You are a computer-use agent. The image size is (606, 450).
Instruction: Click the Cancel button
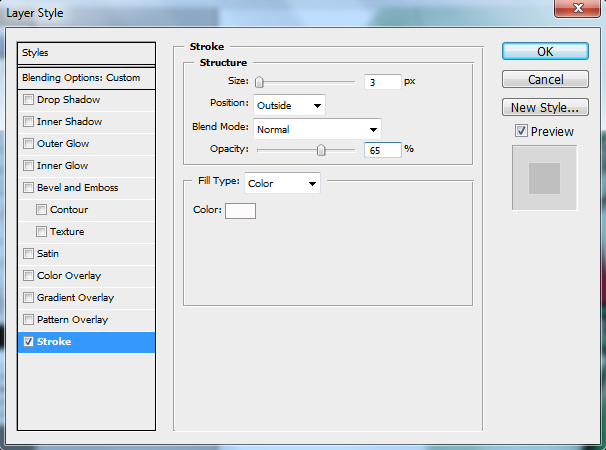pyautogui.click(x=545, y=79)
